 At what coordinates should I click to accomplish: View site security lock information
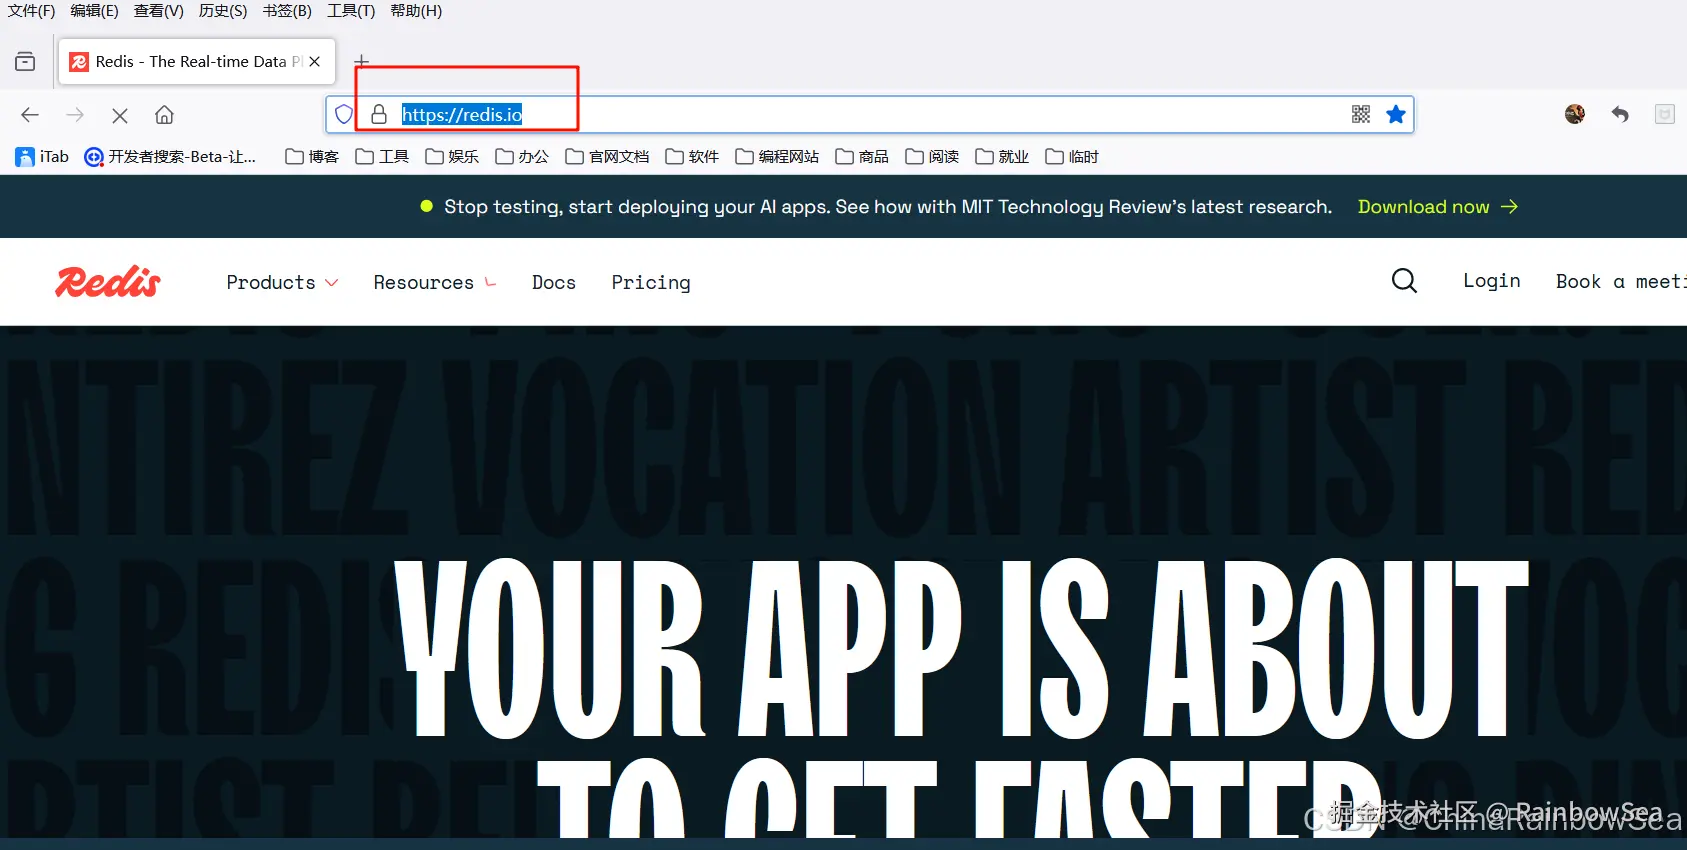pyautogui.click(x=379, y=115)
